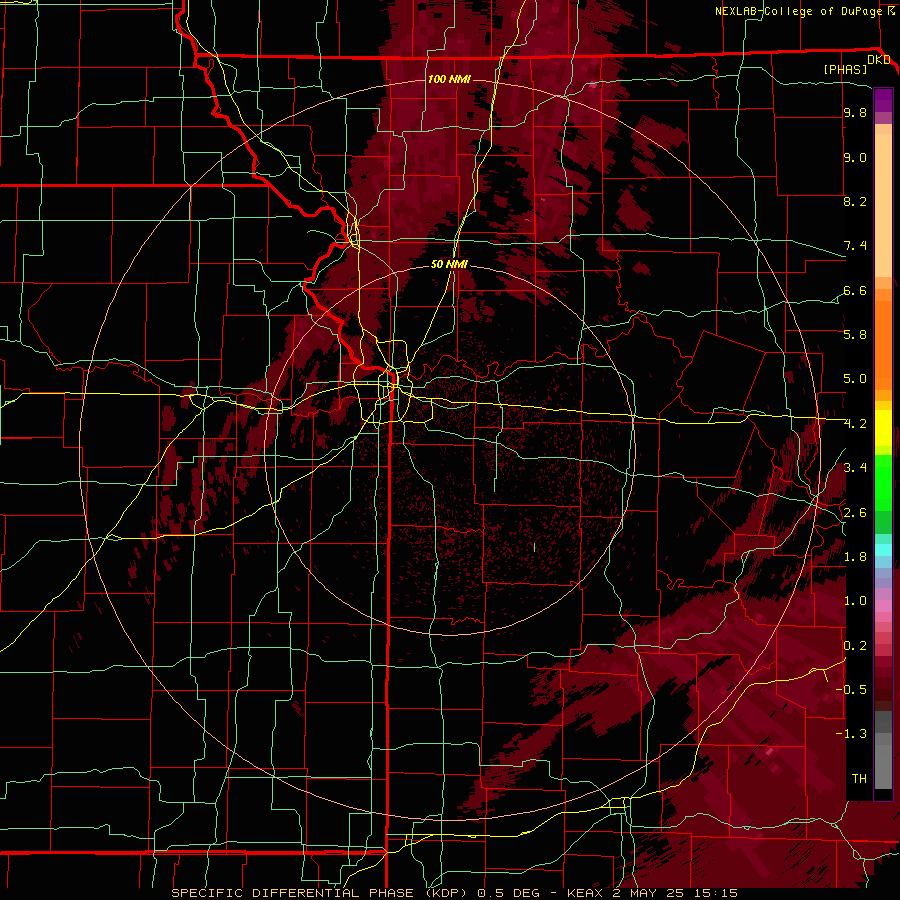
Task: Click the pink color bar segment near 1.0
Action: point(883,606)
